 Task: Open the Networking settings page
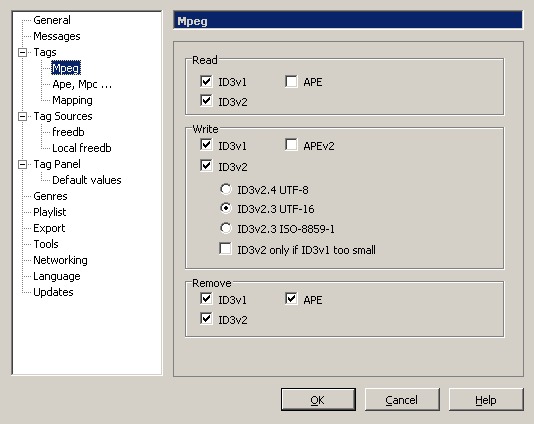[x=60, y=260]
